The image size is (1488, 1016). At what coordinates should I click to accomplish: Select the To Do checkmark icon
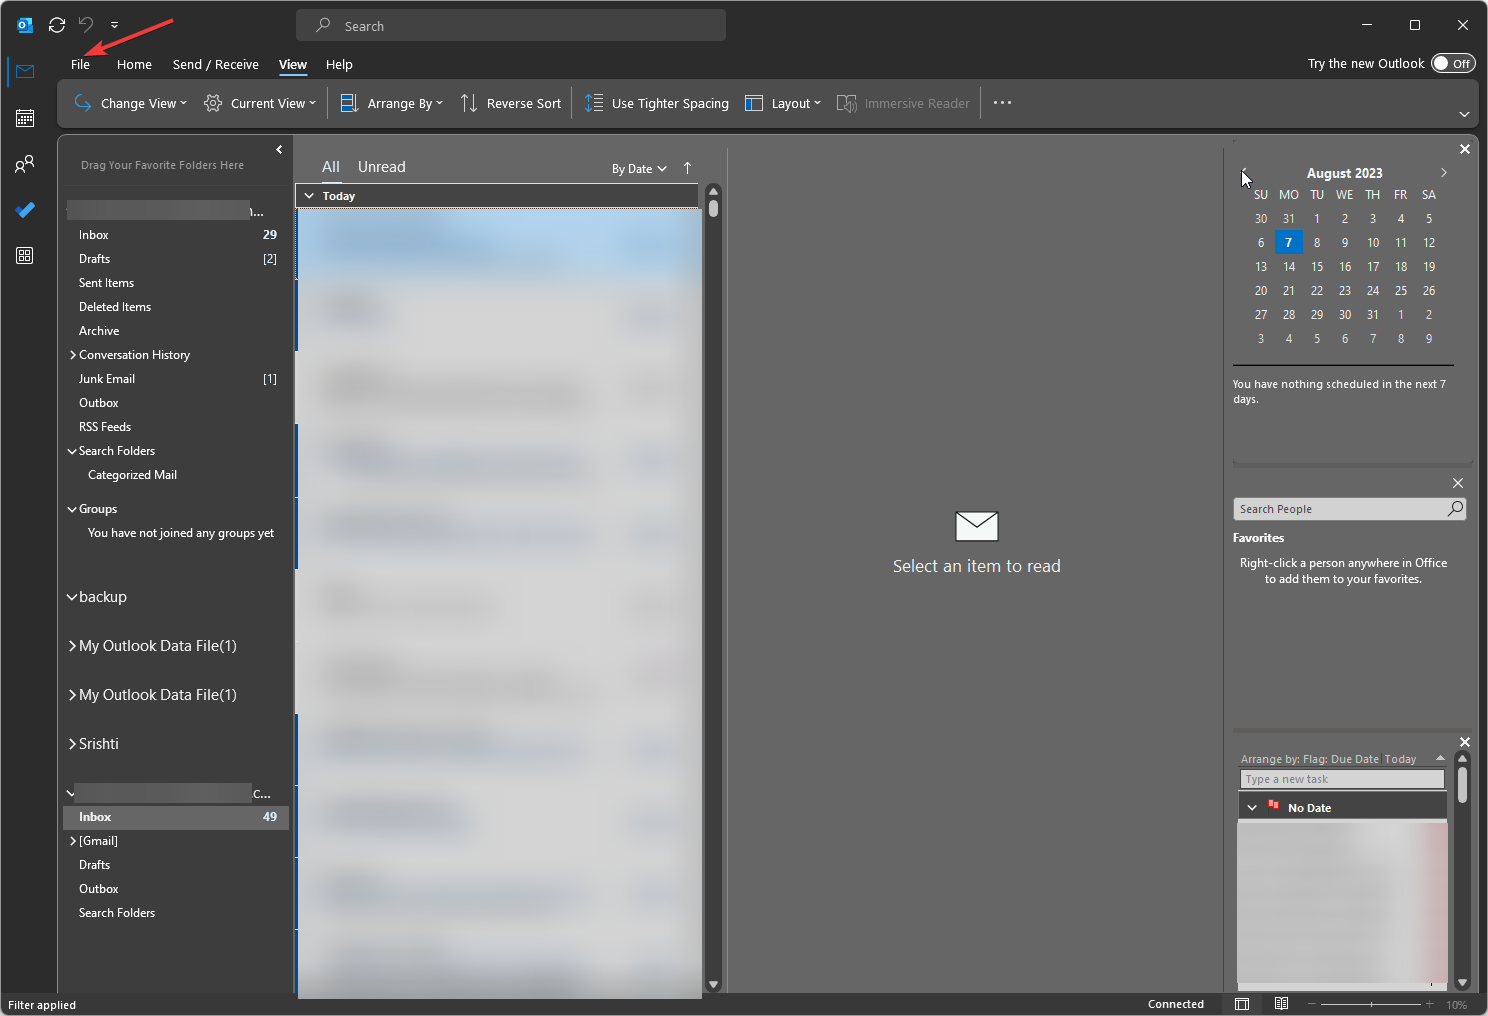(x=24, y=209)
